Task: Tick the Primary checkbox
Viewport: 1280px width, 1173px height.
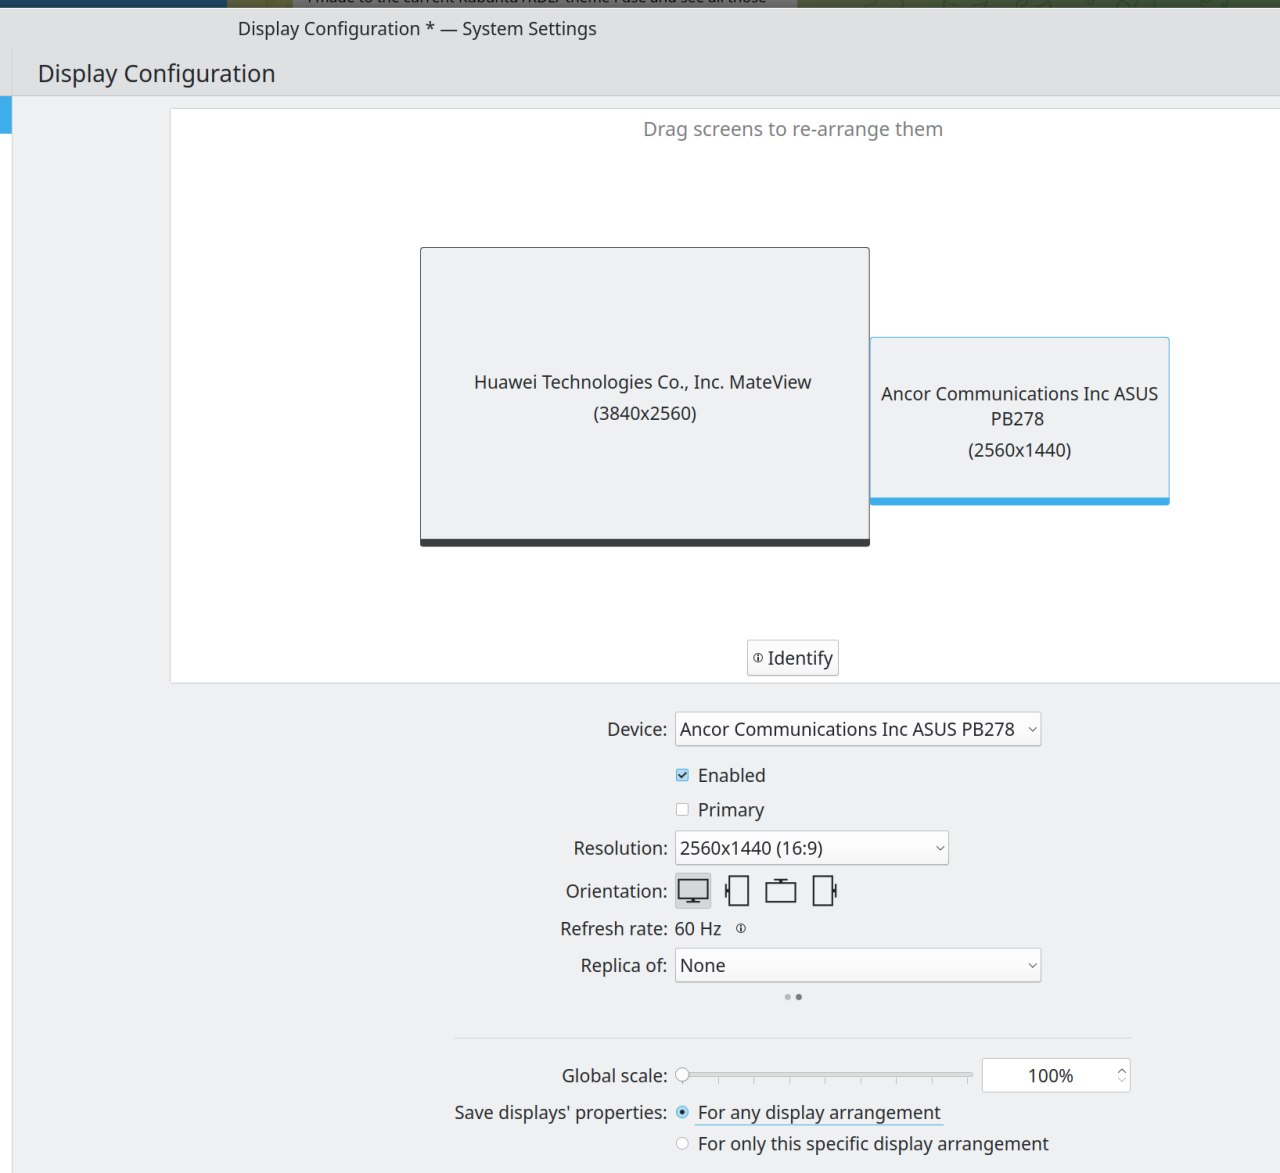Action: [x=682, y=810]
